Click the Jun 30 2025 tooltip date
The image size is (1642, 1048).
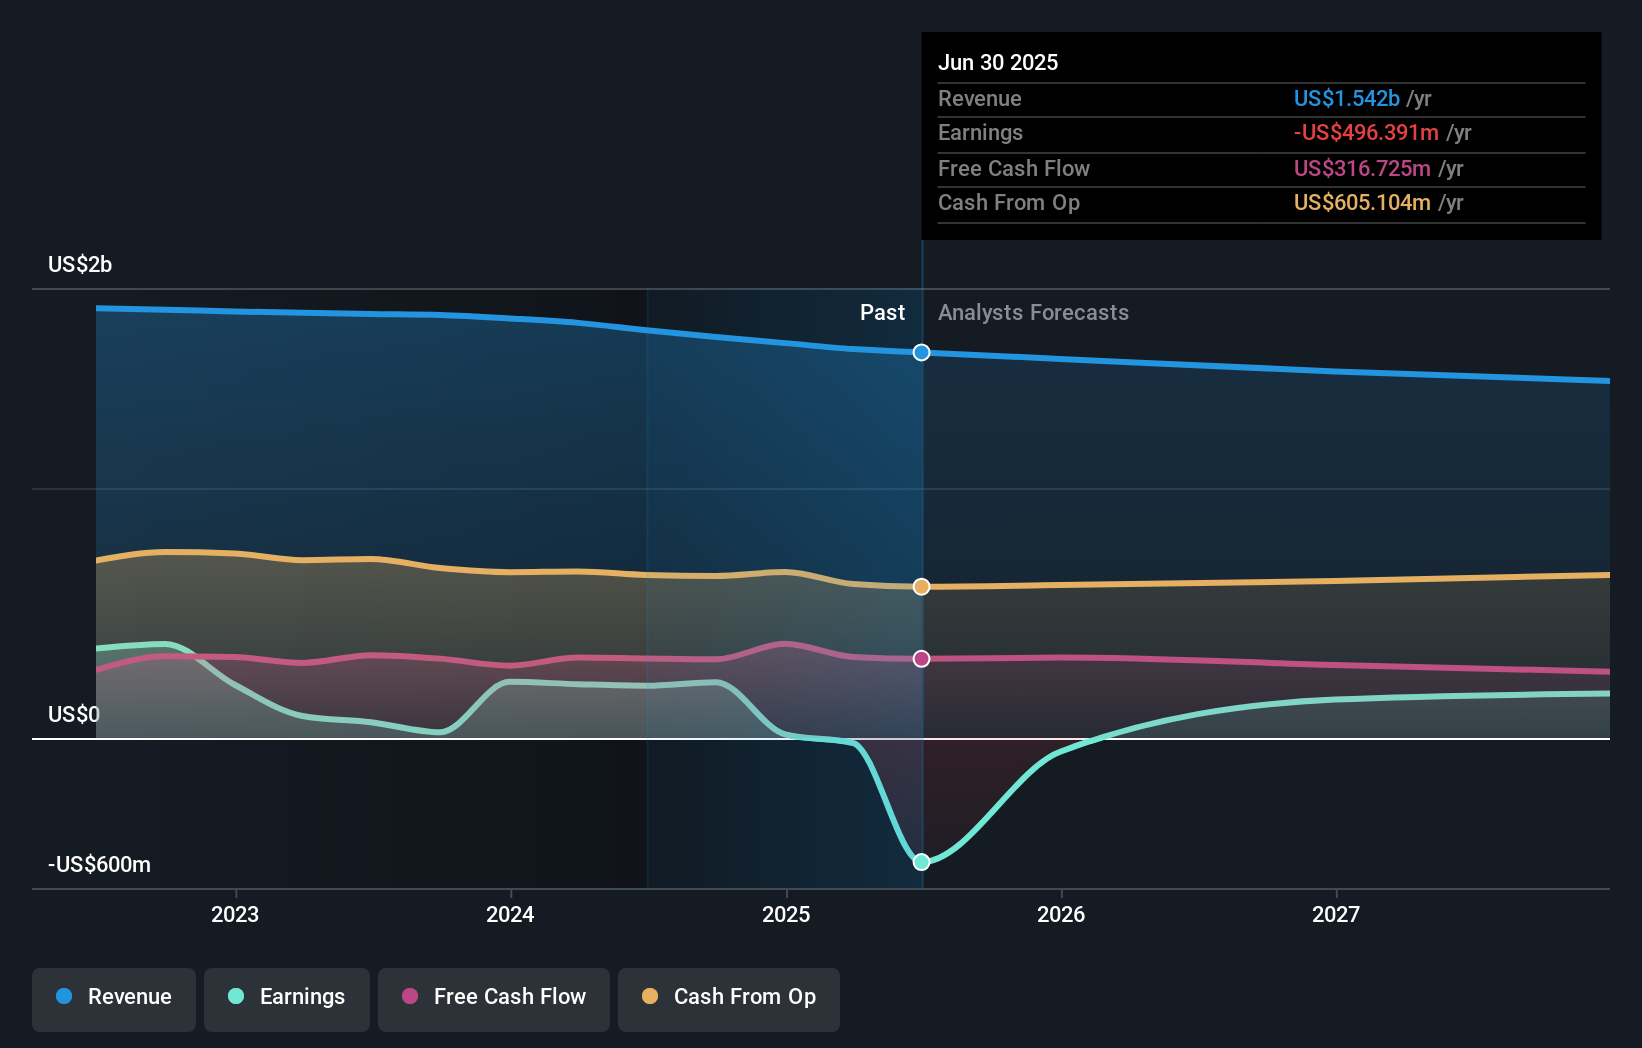[x=998, y=62]
